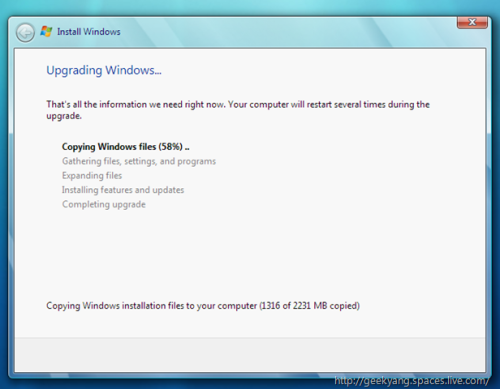Click the "Expanding files" step

[x=92, y=175]
